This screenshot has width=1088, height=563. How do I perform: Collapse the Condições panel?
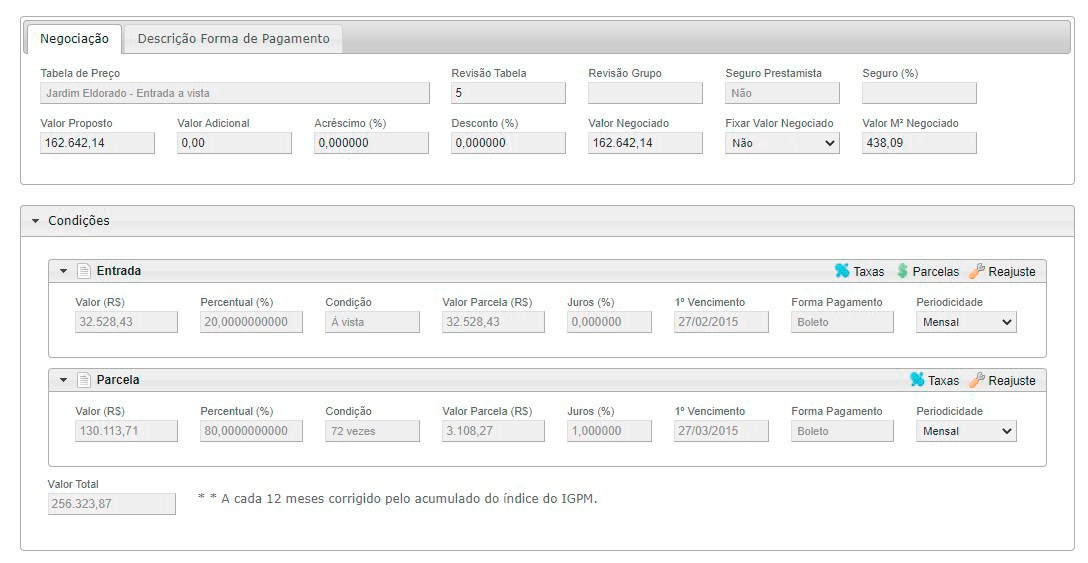point(36,221)
